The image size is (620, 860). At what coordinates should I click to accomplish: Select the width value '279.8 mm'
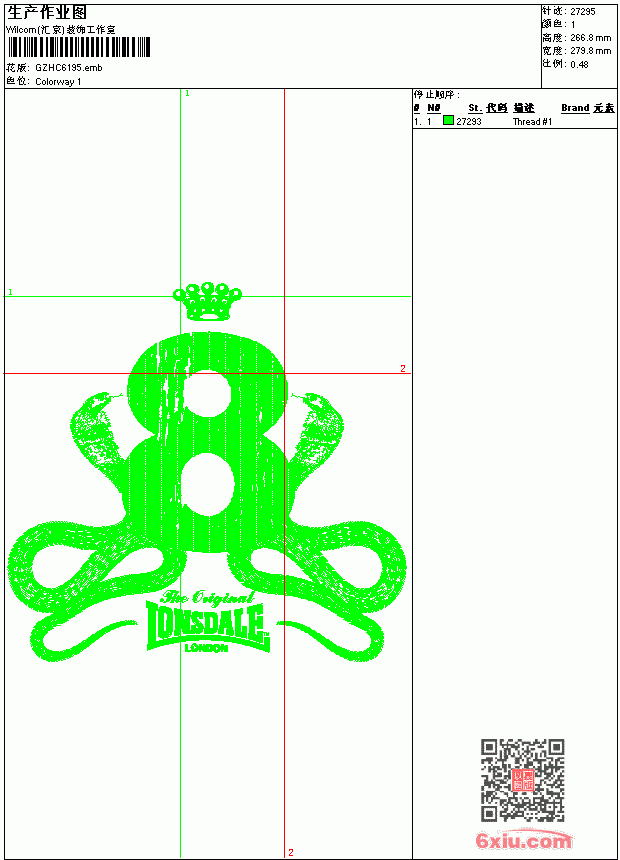[x=590, y=51]
